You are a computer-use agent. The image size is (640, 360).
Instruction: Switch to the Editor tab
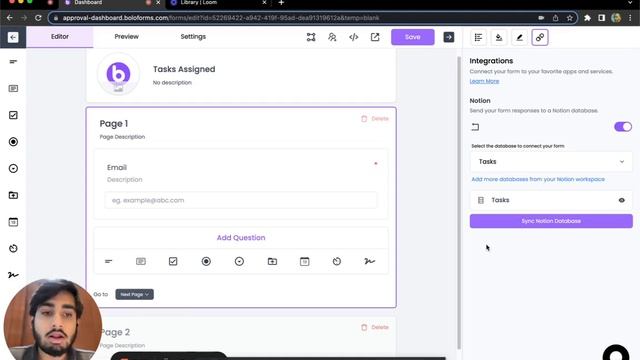click(60, 37)
